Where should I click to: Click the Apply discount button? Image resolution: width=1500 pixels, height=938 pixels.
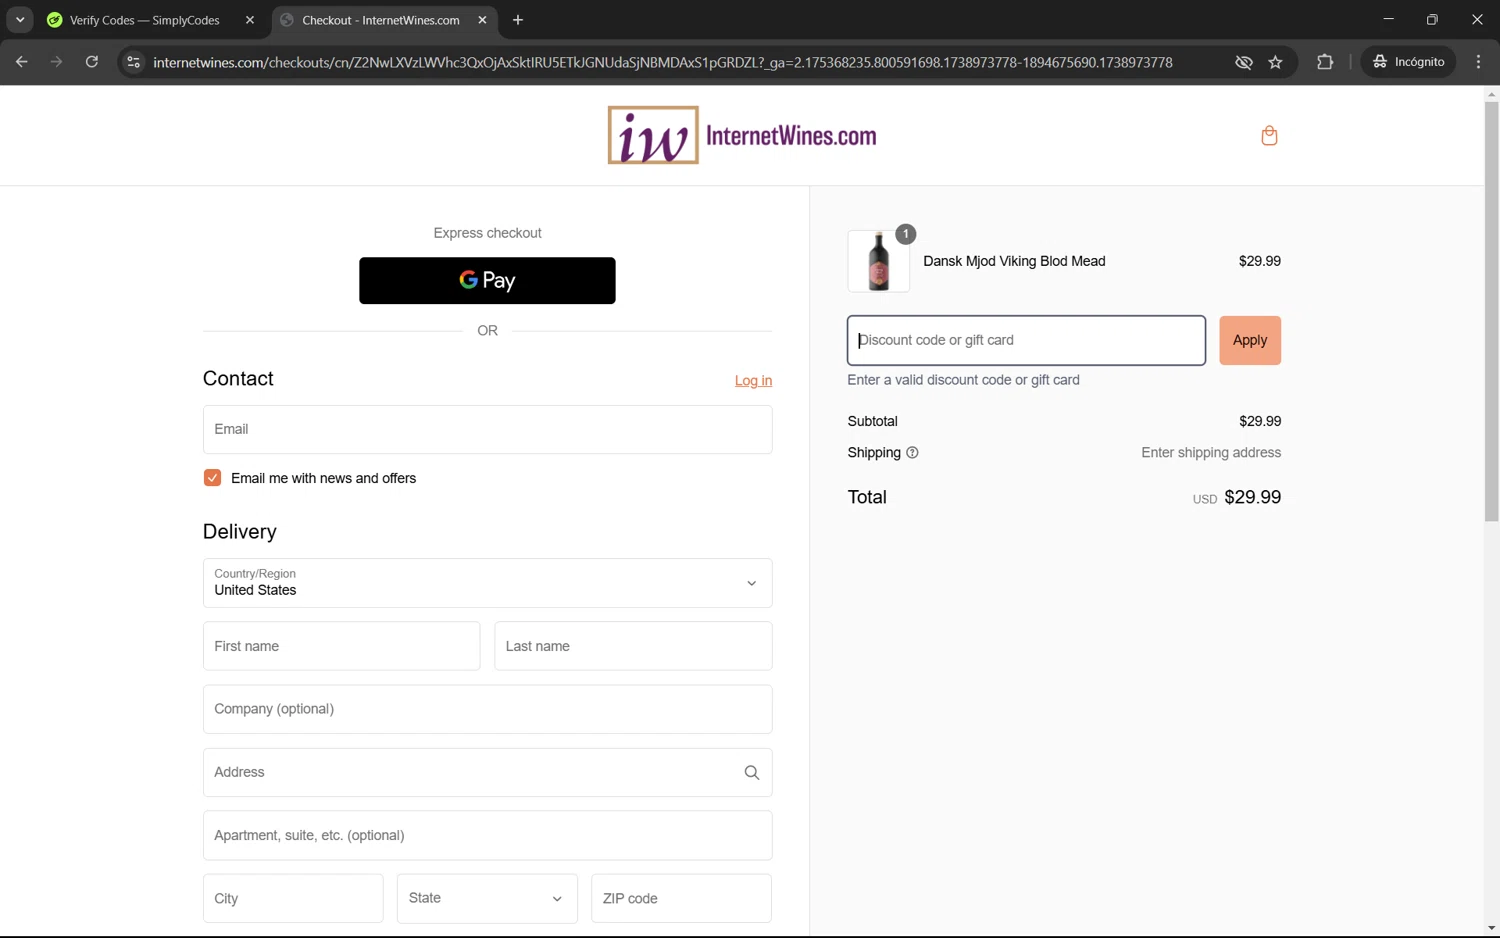pos(1250,340)
